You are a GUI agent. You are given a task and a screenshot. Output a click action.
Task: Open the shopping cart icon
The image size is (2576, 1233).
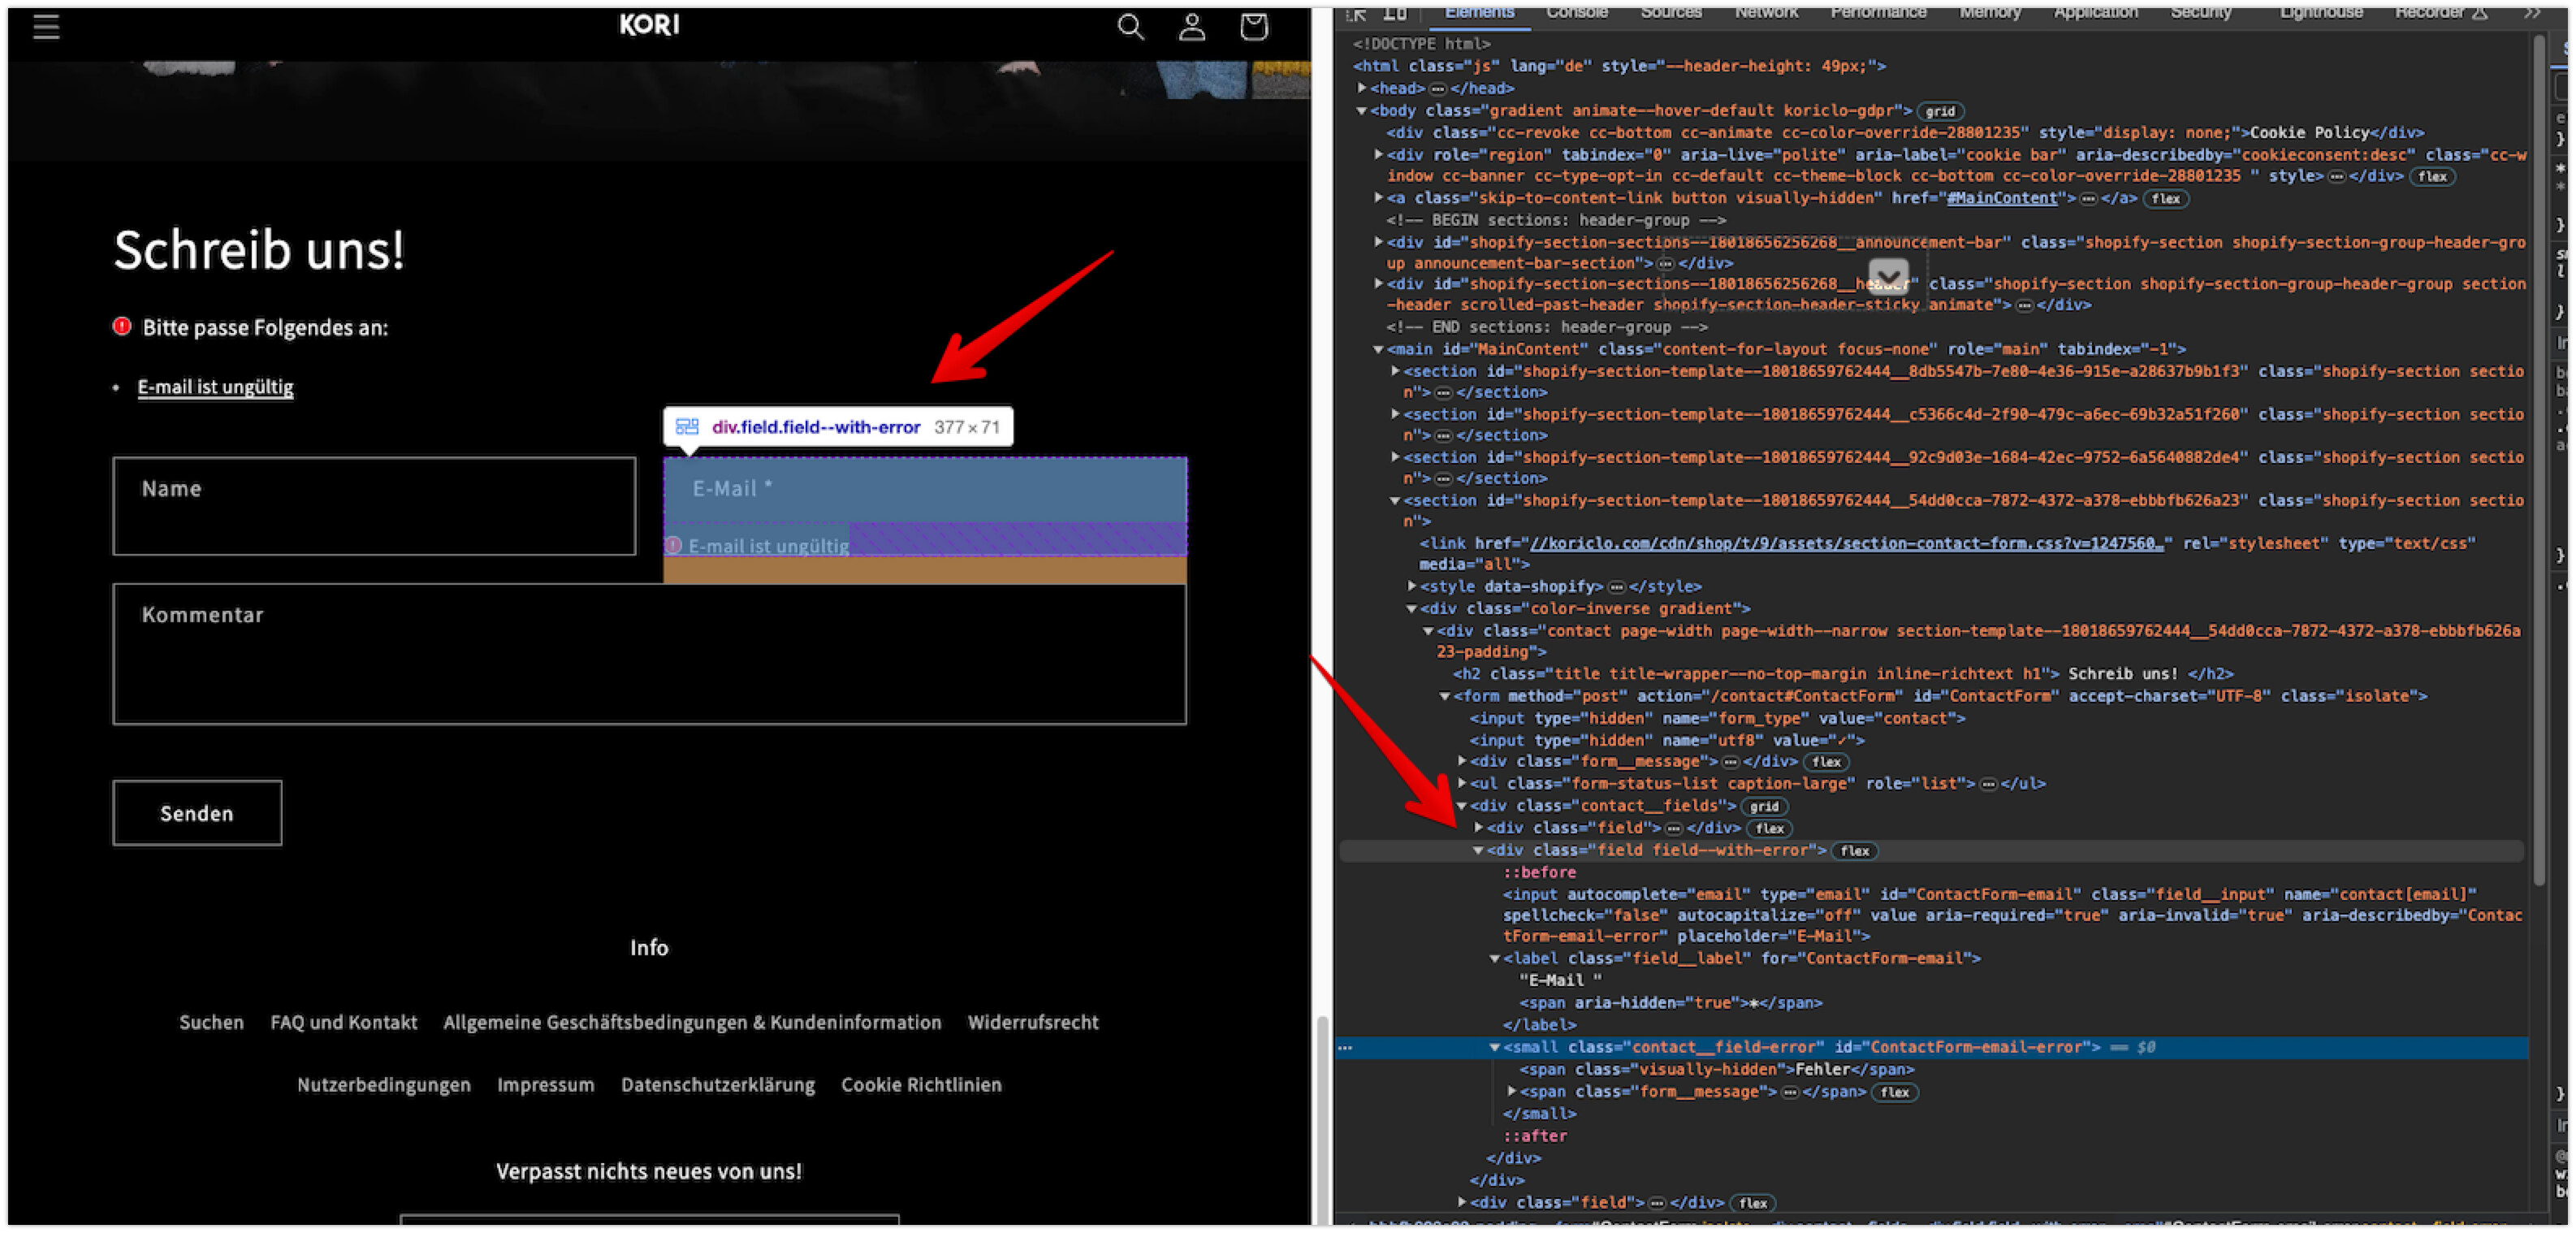click(x=1253, y=27)
